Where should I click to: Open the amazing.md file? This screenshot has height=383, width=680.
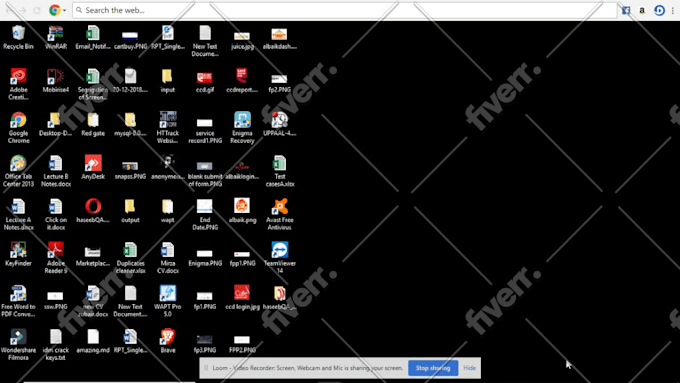click(93, 341)
